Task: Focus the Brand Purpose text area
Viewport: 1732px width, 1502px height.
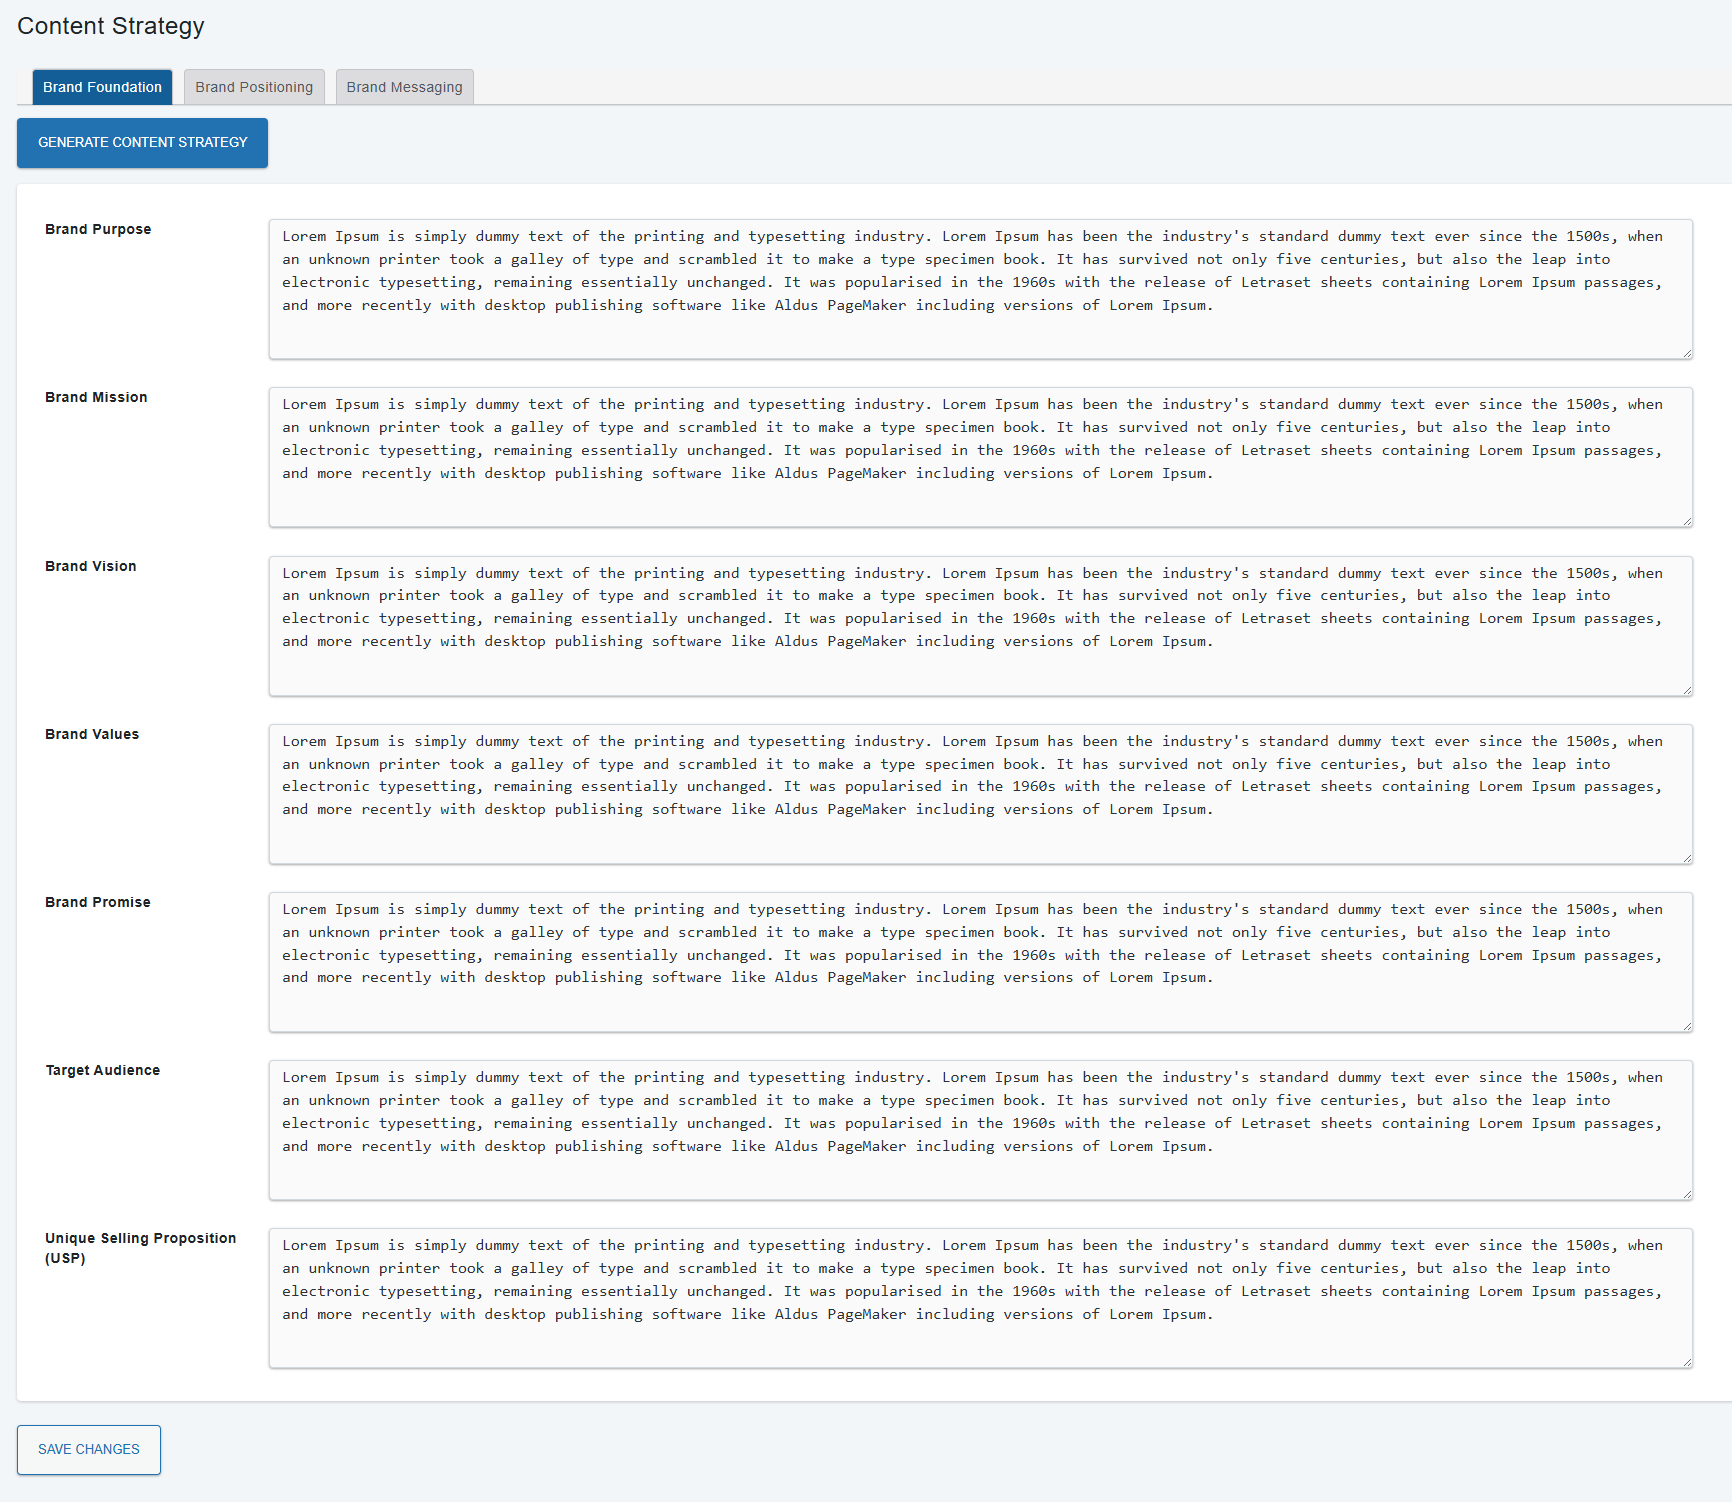Action: point(981,289)
